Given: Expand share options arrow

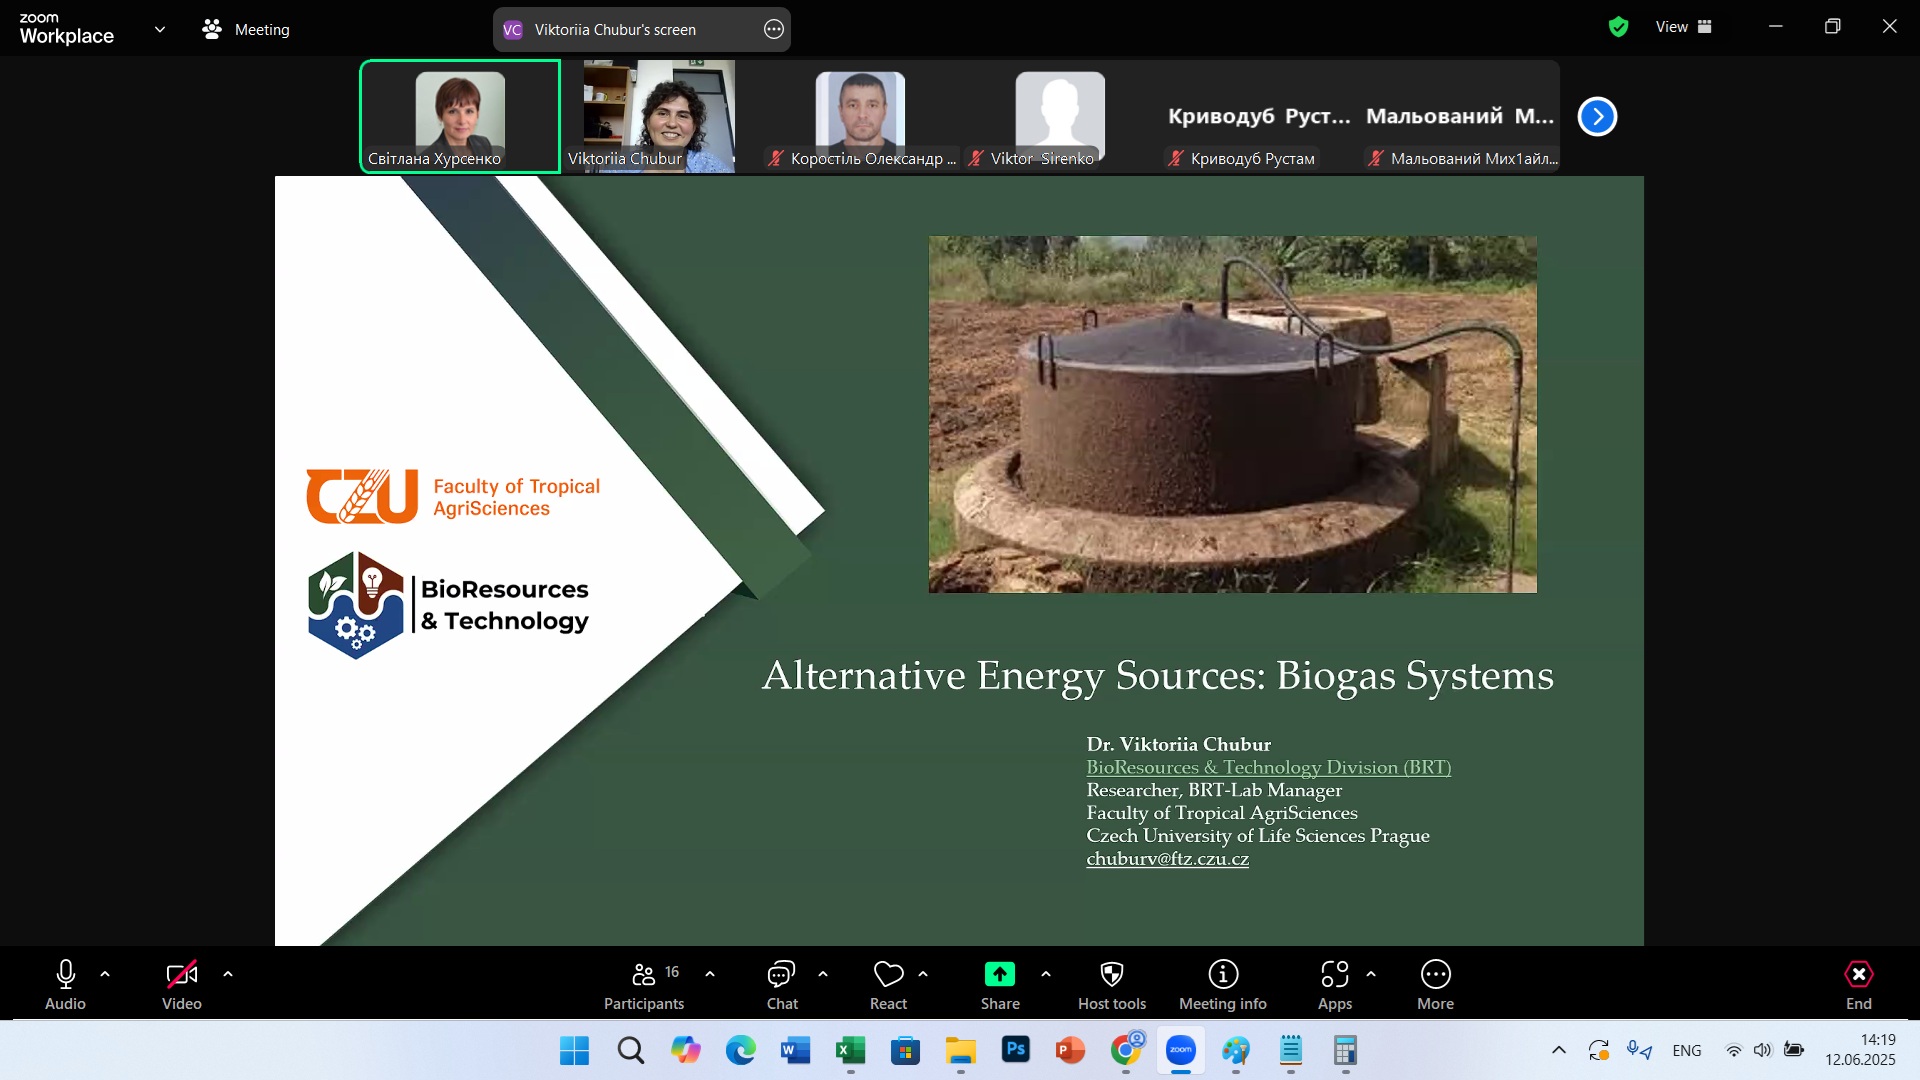Looking at the screenshot, I should pyautogui.click(x=1046, y=974).
